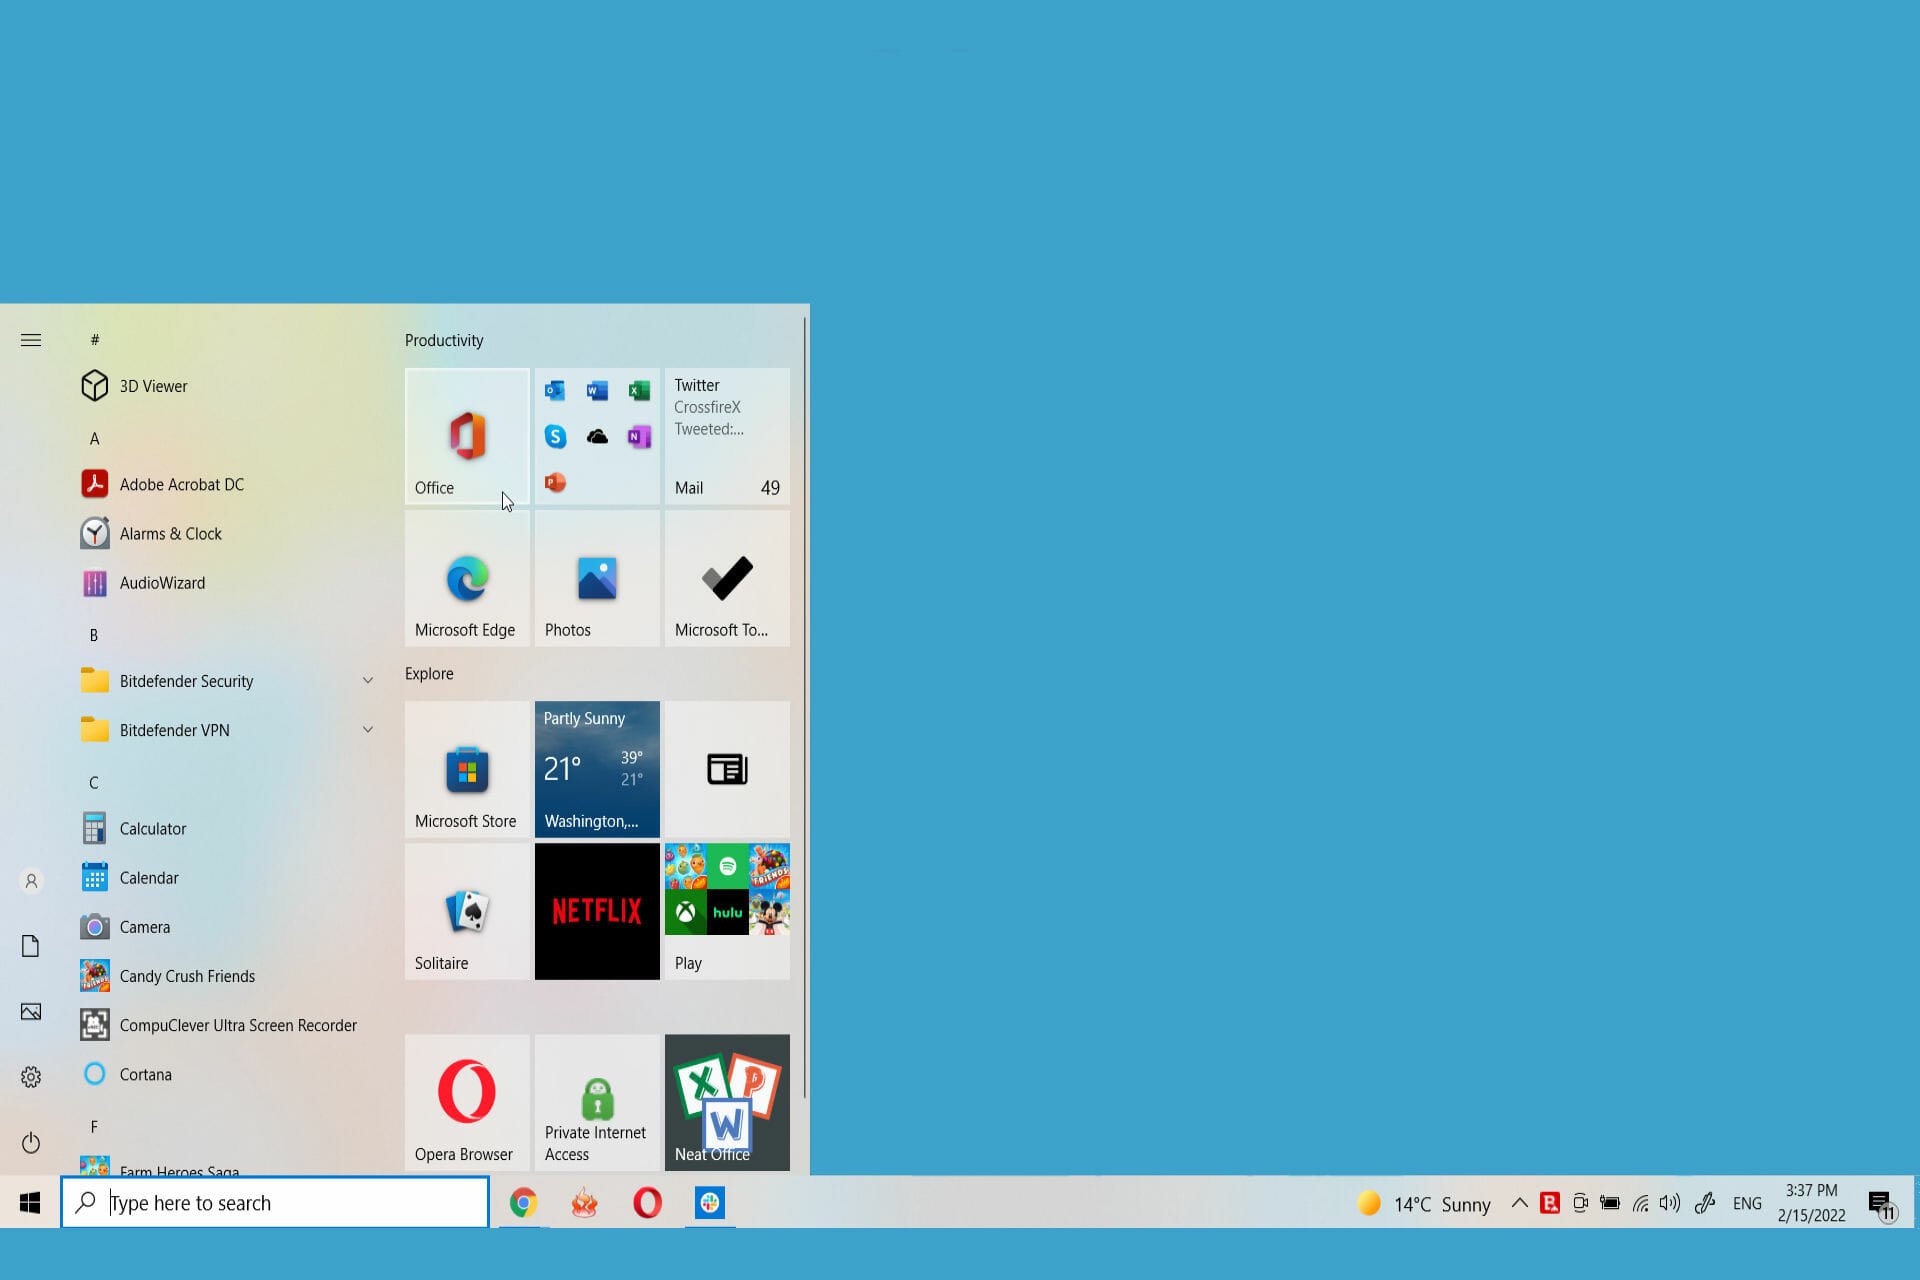Switch the ENG input language

coord(1747,1203)
